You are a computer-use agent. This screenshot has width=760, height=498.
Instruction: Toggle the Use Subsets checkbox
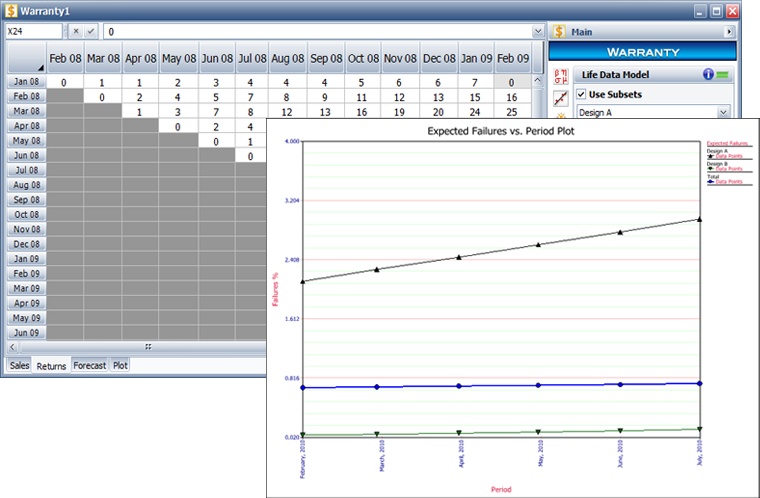[x=582, y=94]
